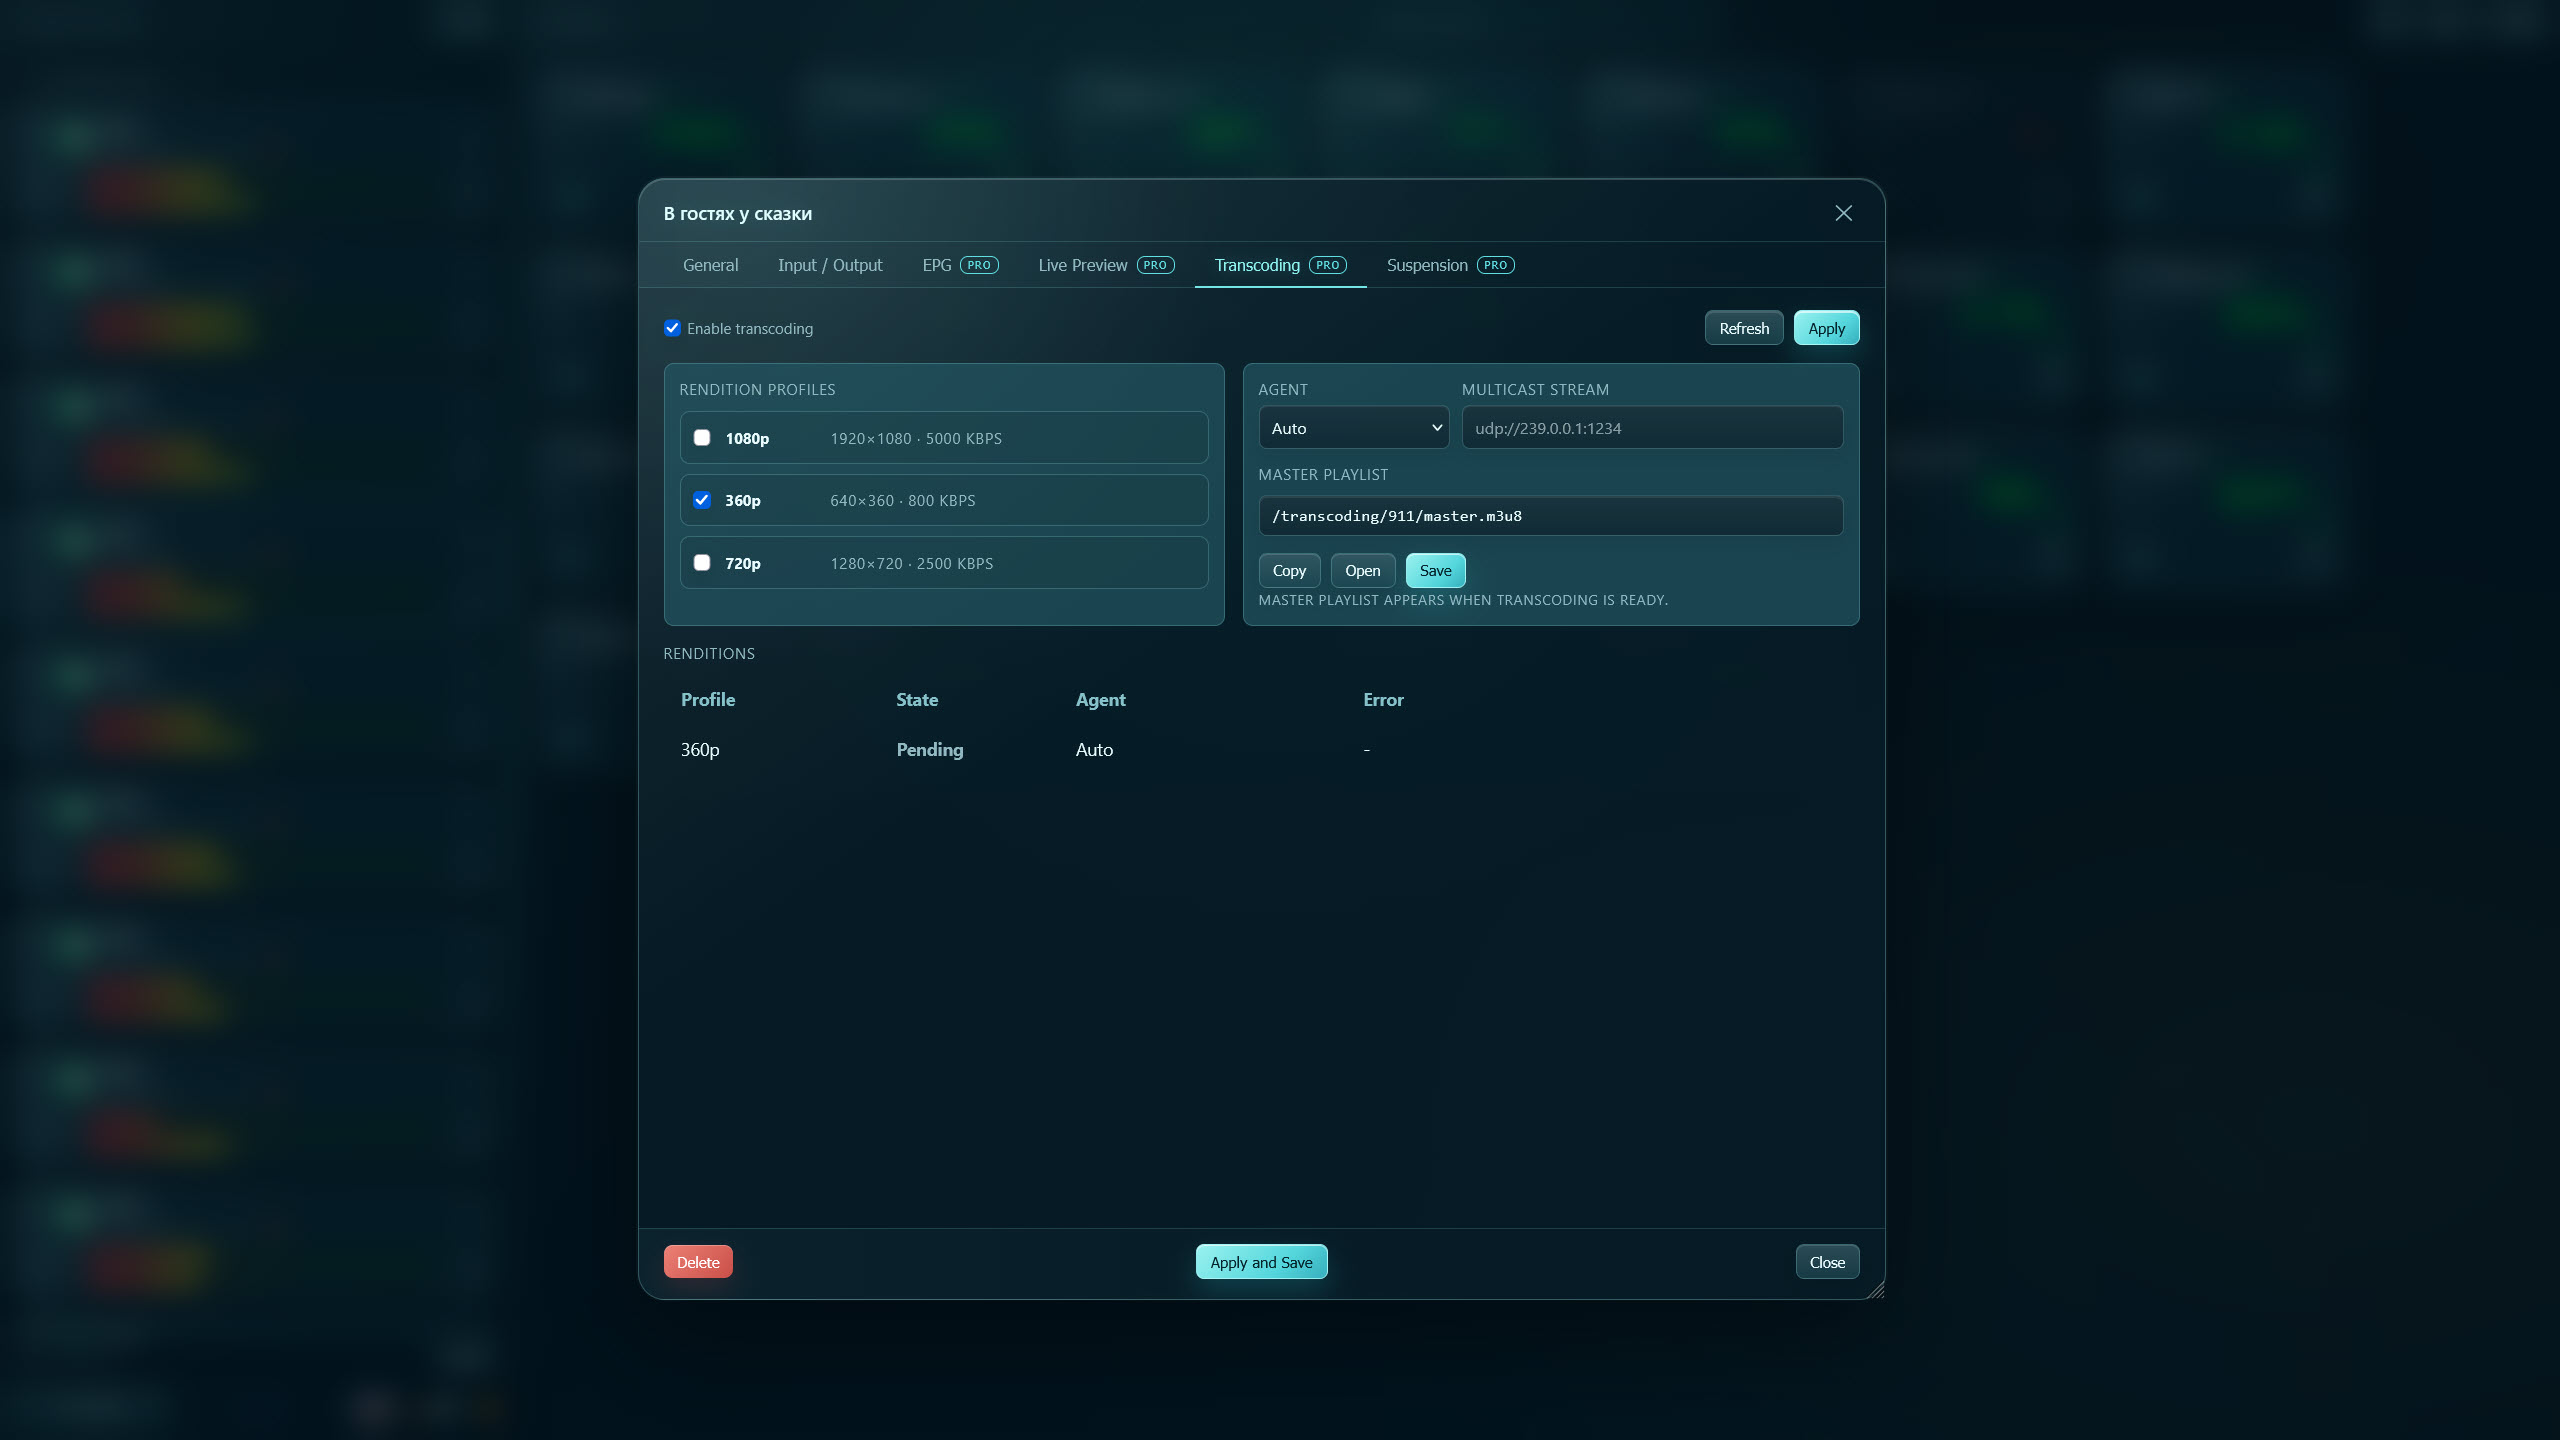2560x1440 pixels.
Task: Click the Profile column header
Action: 708,700
